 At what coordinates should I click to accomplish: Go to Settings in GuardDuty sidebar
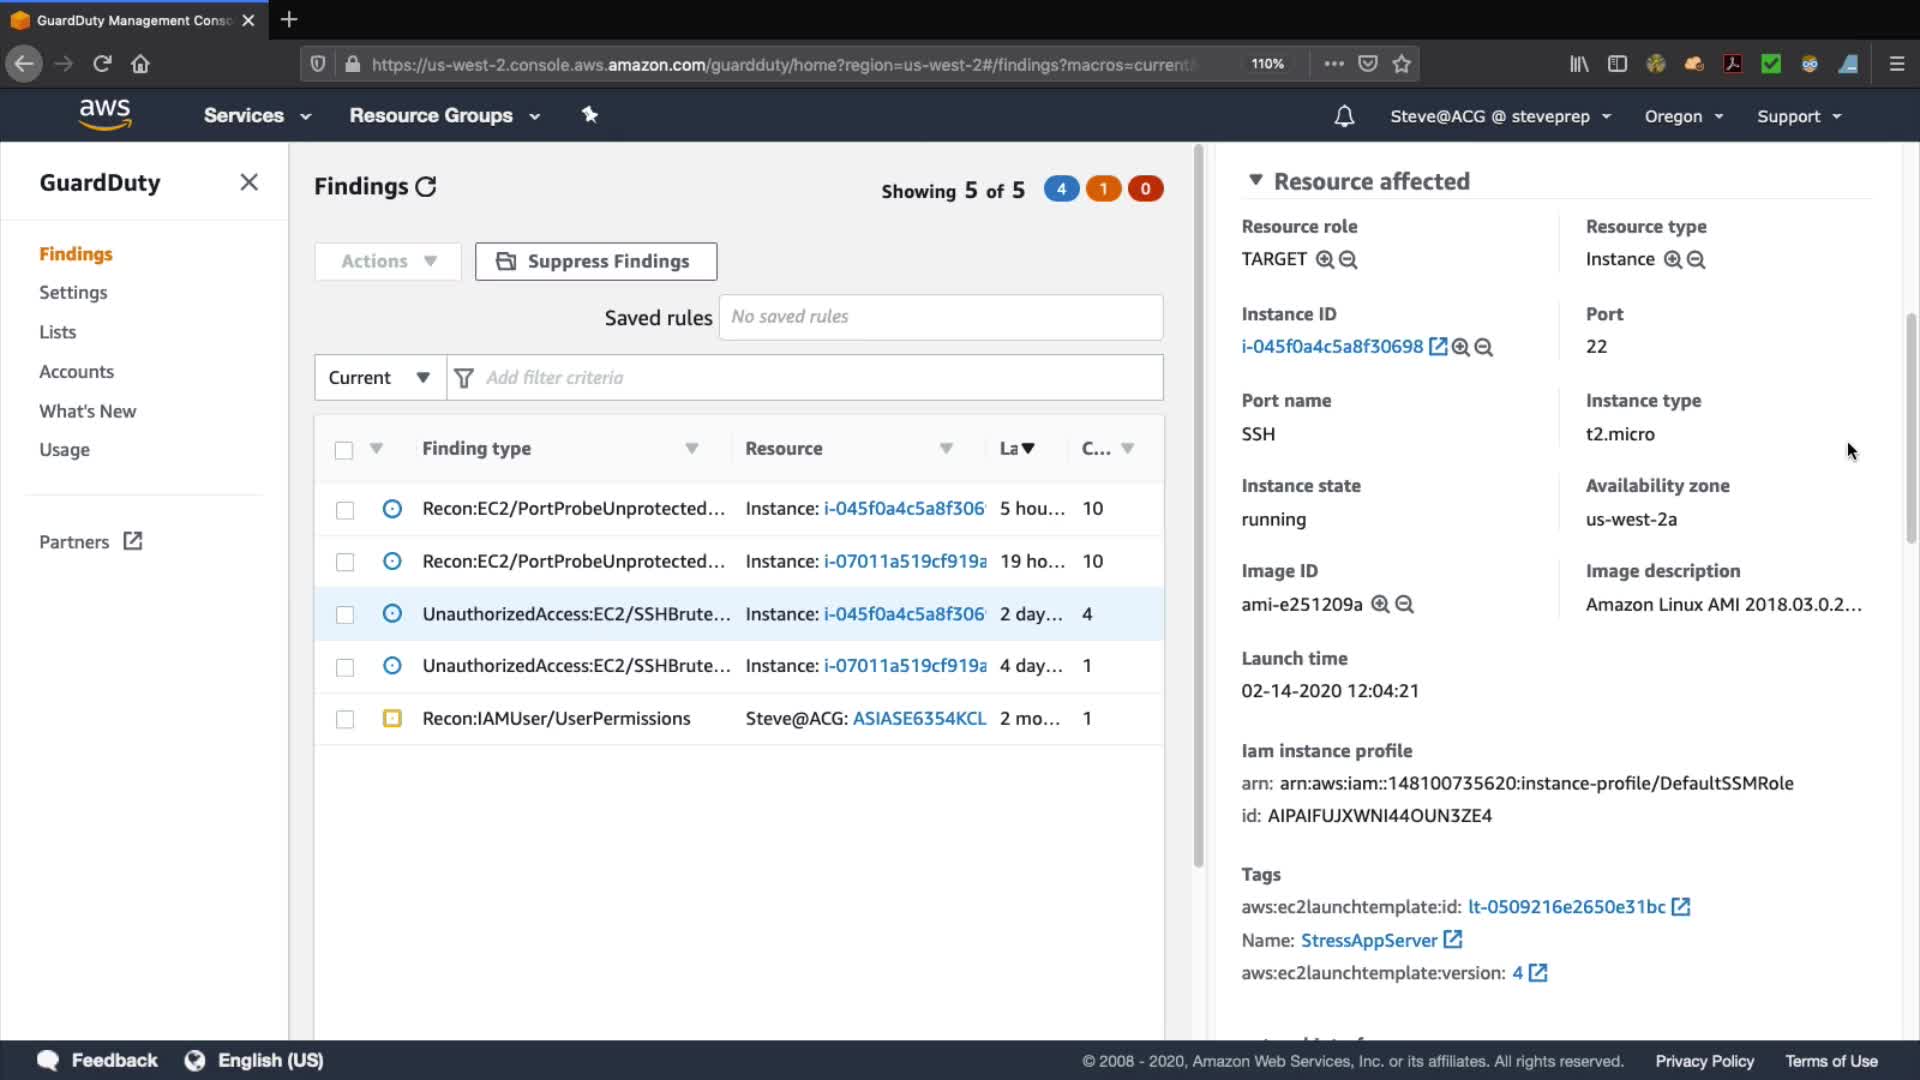coord(73,293)
